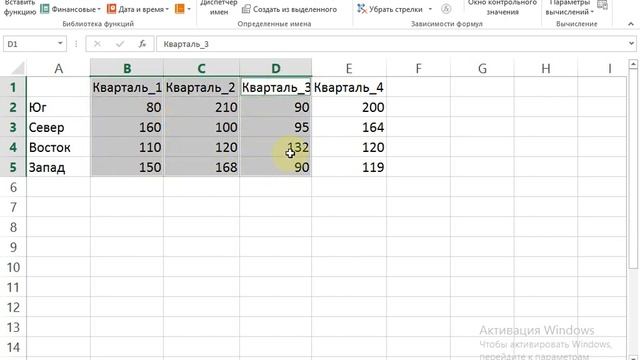Click cell with value 95
The height and width of the screenshot is (360, 640).
point(276,127)
